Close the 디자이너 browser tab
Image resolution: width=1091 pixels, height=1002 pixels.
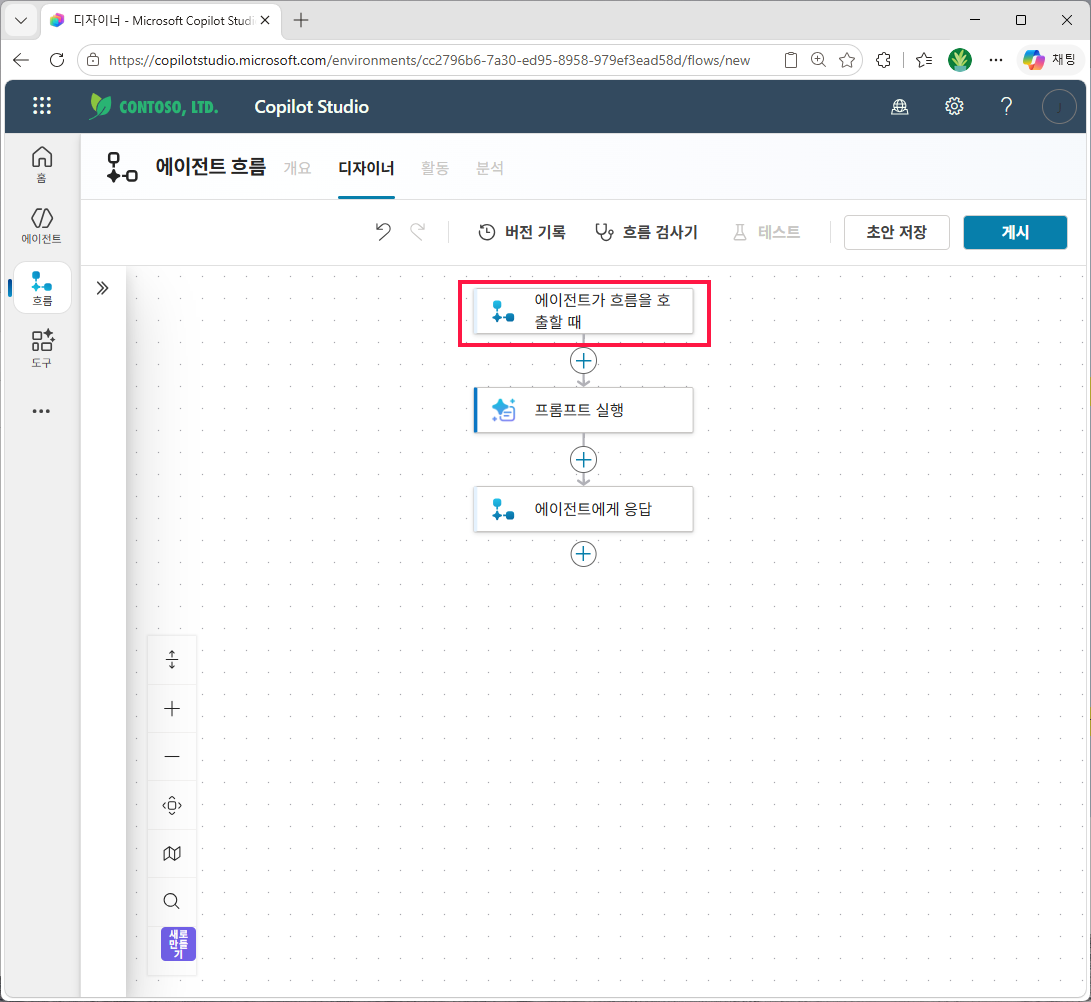coord(265,20)
